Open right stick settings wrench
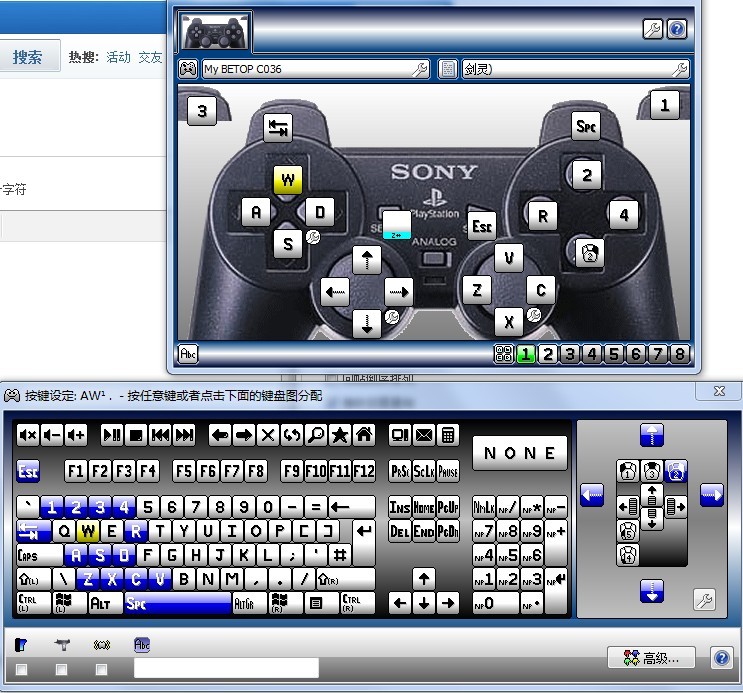Viewport: 743px width, 693px height. [x=534, y=315]
